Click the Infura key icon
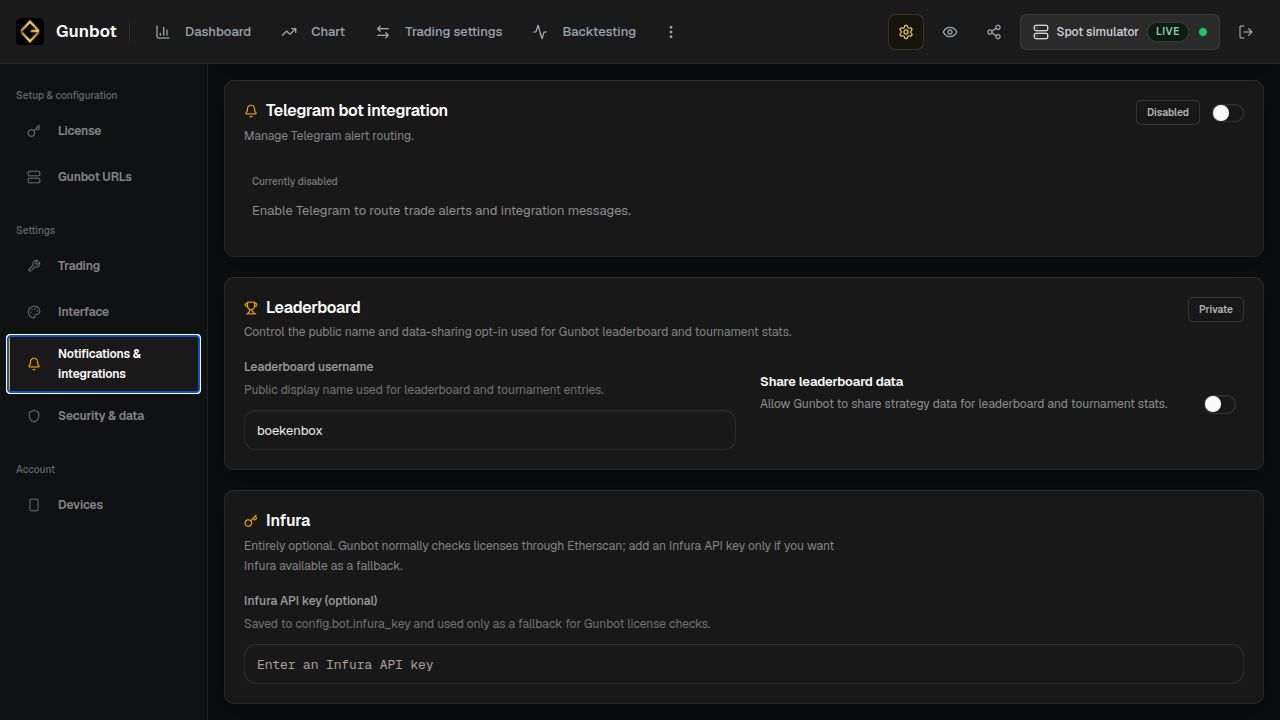The image size is (1280, 720). click(251, 521)
